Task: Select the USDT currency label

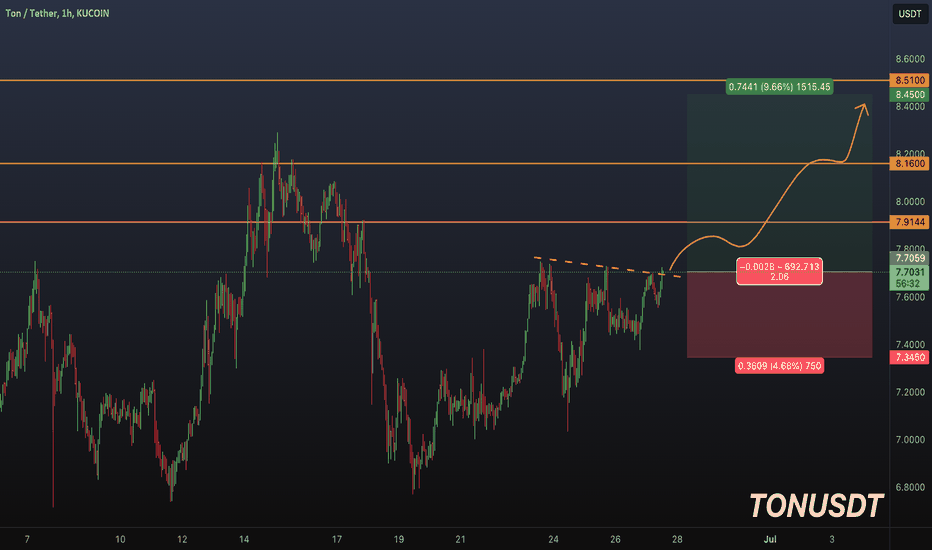Action: point(909,14)
